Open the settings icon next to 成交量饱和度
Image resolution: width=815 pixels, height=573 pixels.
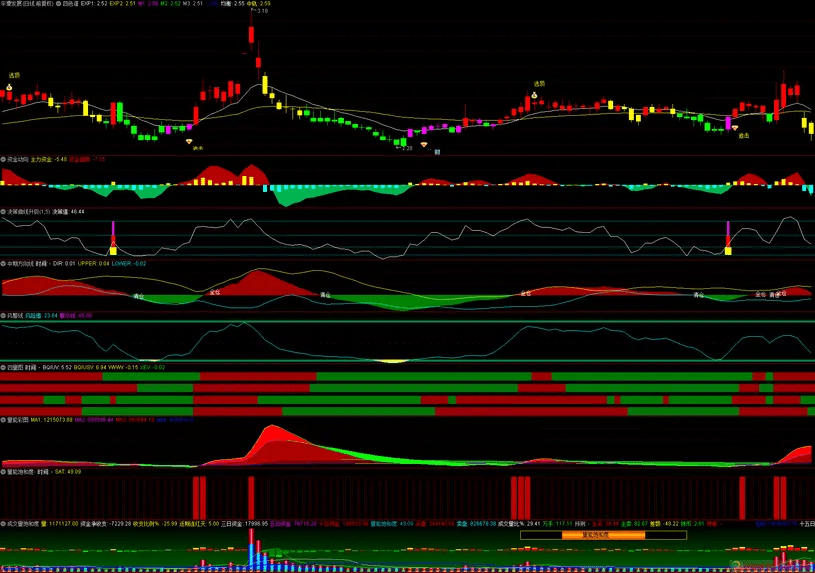point(3,524)
